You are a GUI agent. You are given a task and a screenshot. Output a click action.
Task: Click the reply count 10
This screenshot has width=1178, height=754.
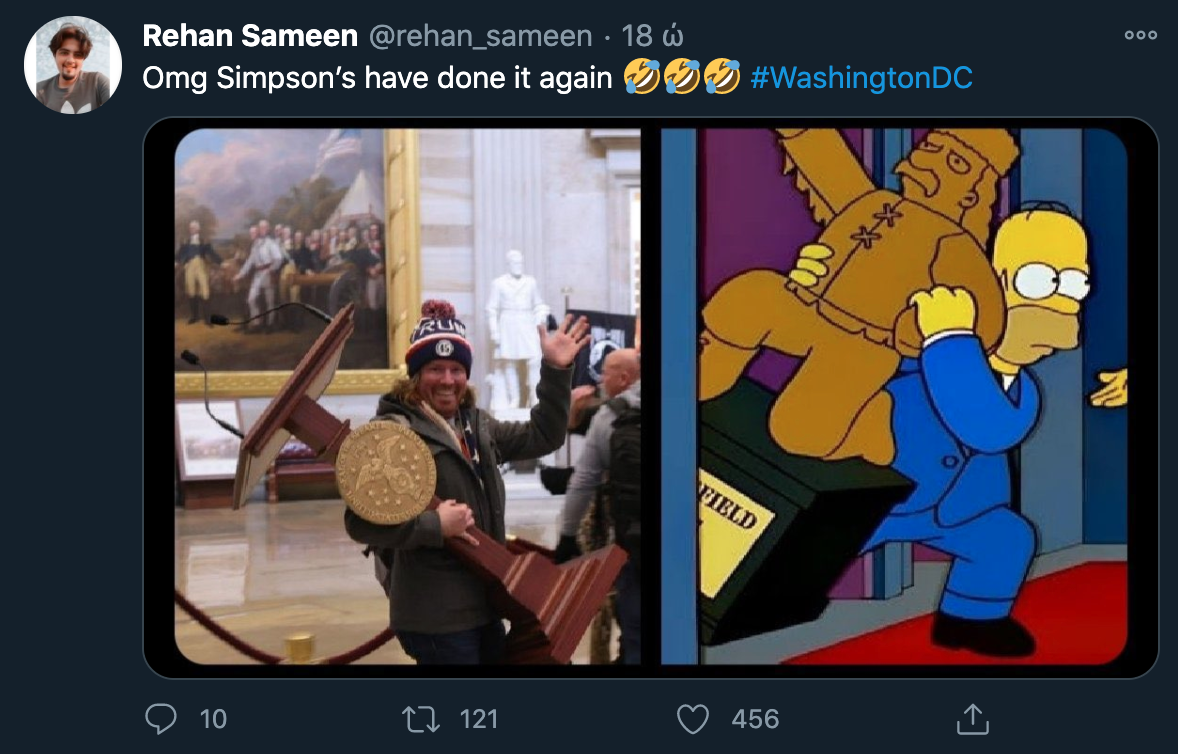tap(213, 718)
